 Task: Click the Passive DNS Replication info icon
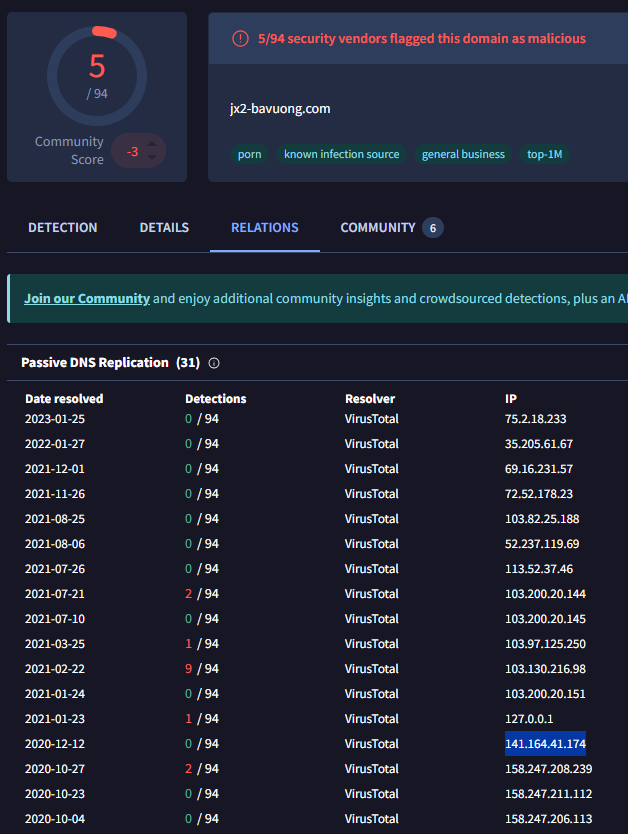click(214, 363)
